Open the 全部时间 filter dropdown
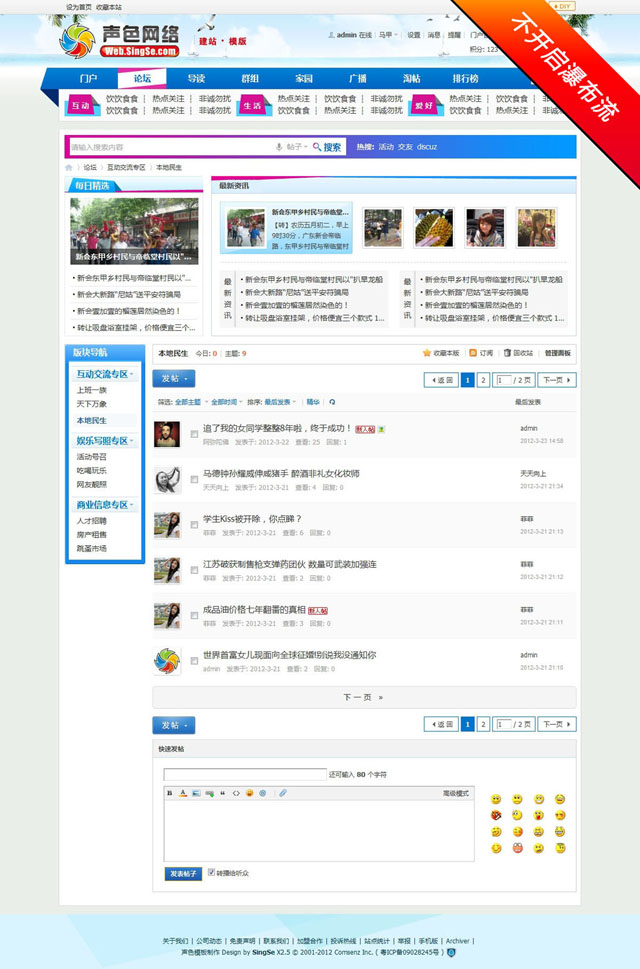Screen dimensions: 640x969 coord(226,402)
